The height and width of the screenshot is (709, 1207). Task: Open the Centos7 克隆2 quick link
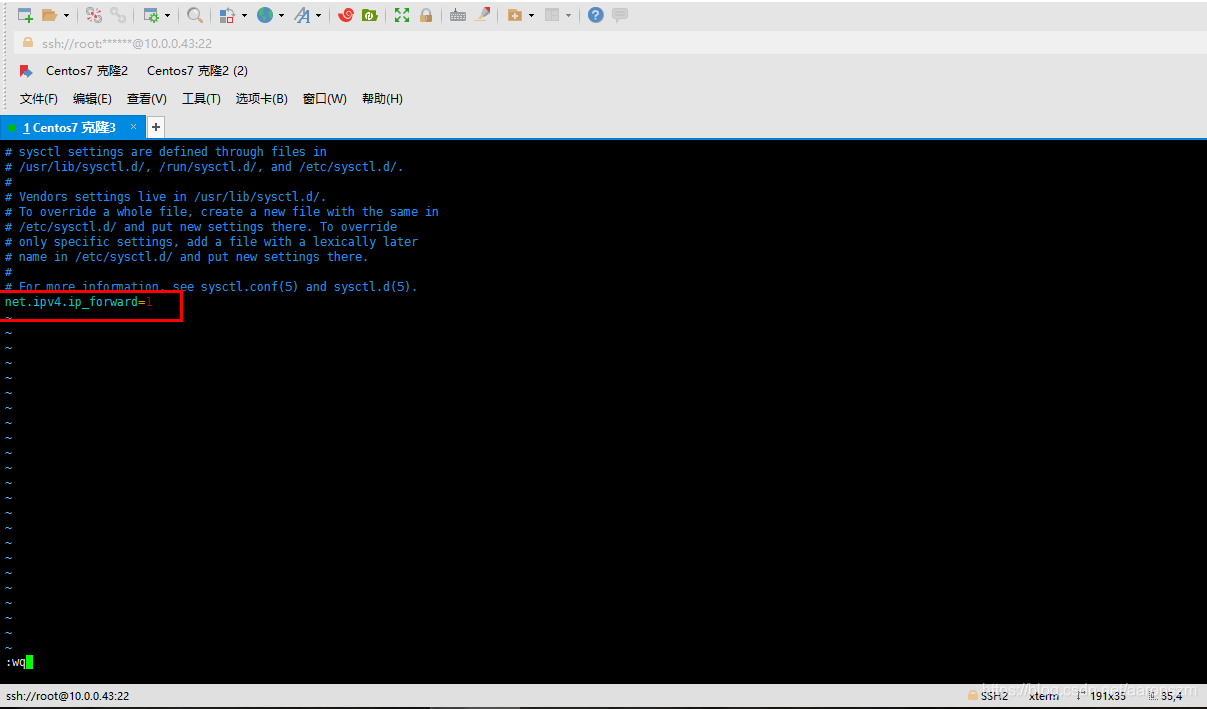pos(87,71)
